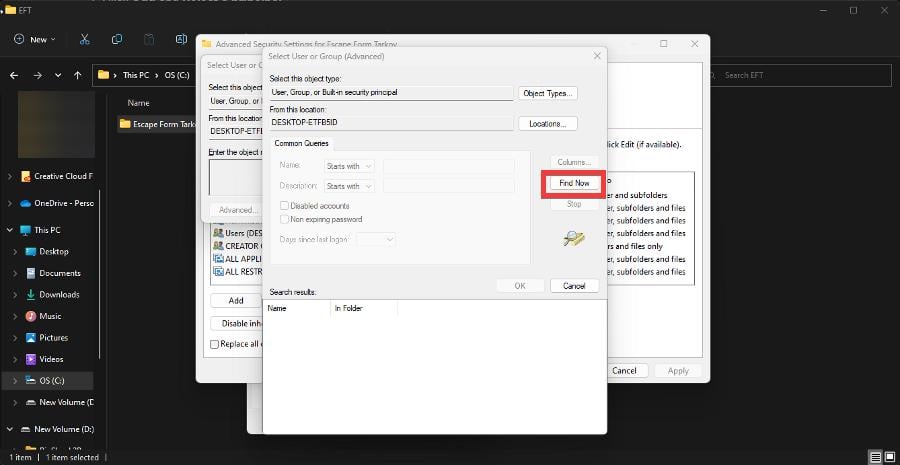Open Videos in the Explorer sidebar

click(53, 359)
